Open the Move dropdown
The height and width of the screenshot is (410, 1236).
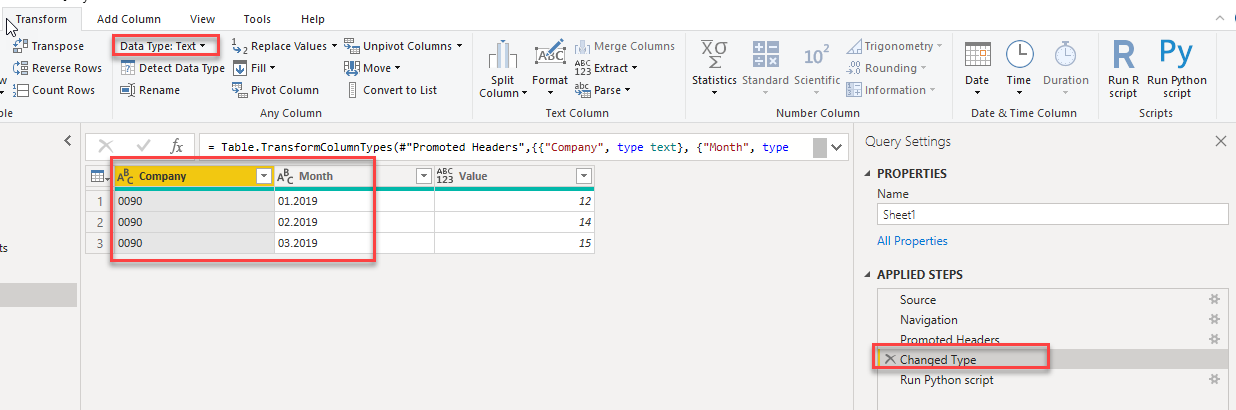(372, 68)
